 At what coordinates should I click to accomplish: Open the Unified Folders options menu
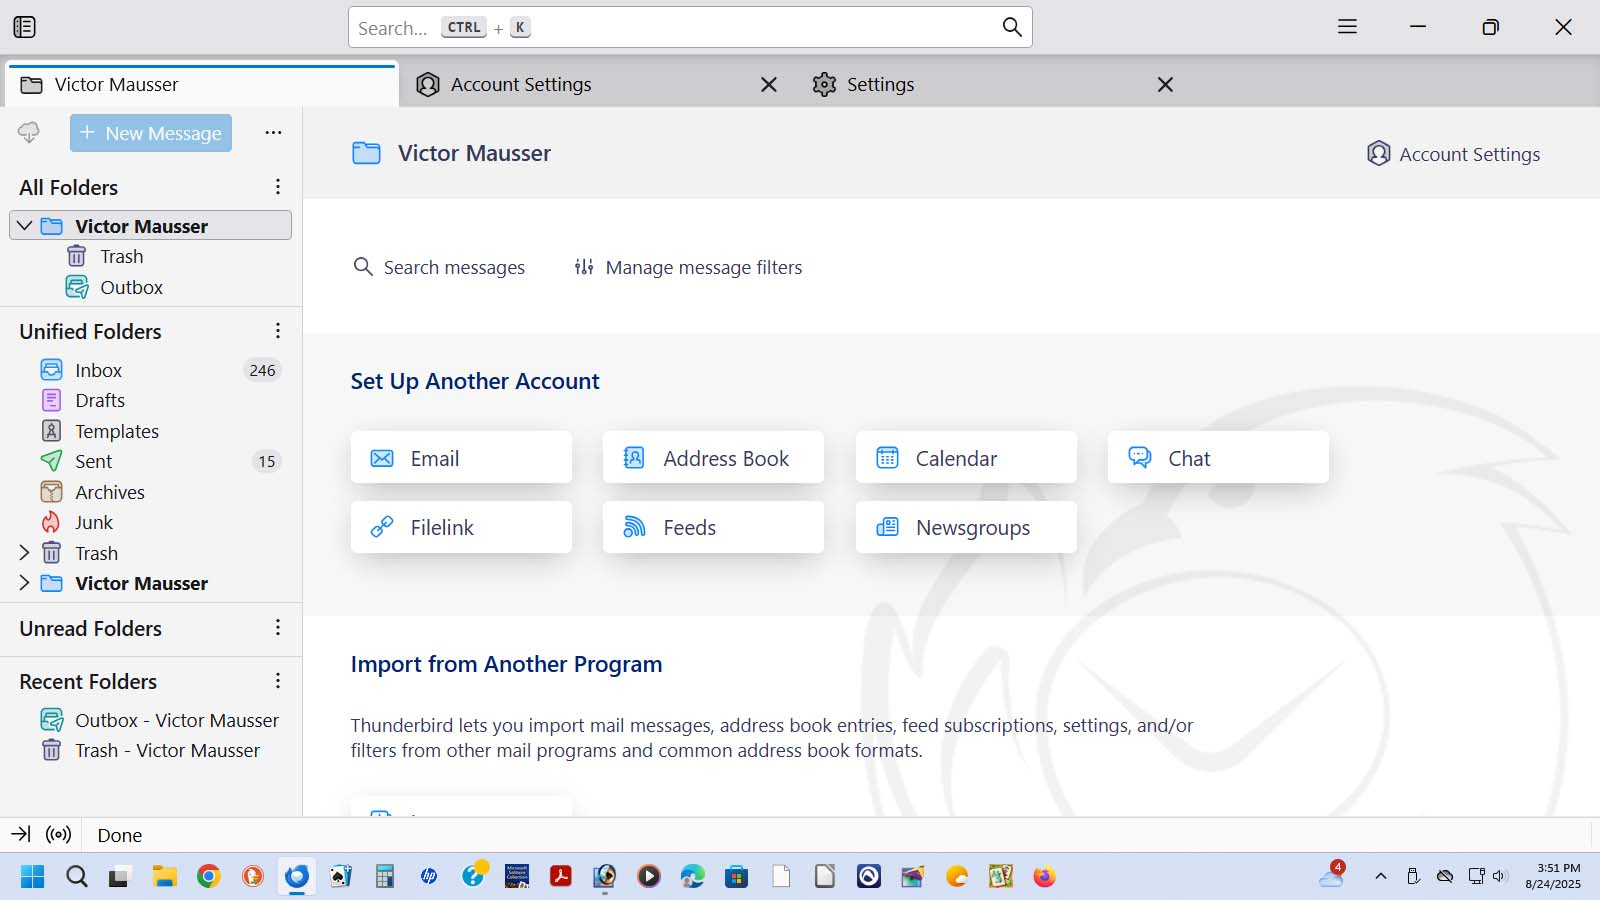(278, 331)
